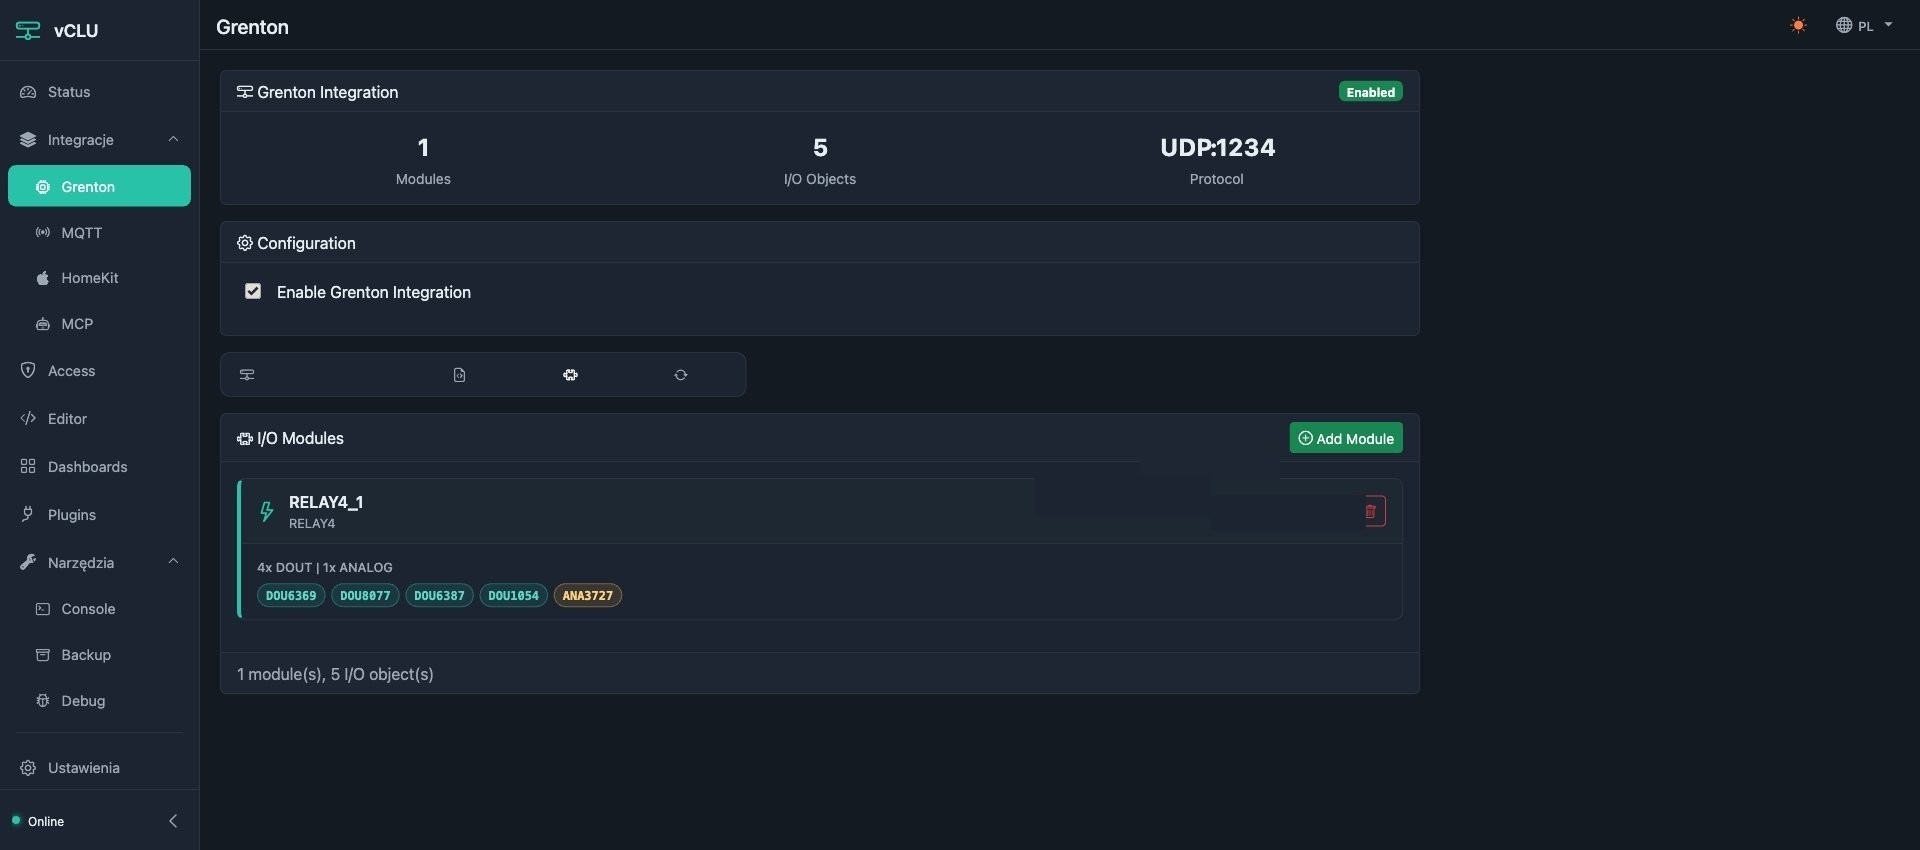Click the Grenton Integration header icon
Viewport: 1920px width, 850px height.
point(244,92)
